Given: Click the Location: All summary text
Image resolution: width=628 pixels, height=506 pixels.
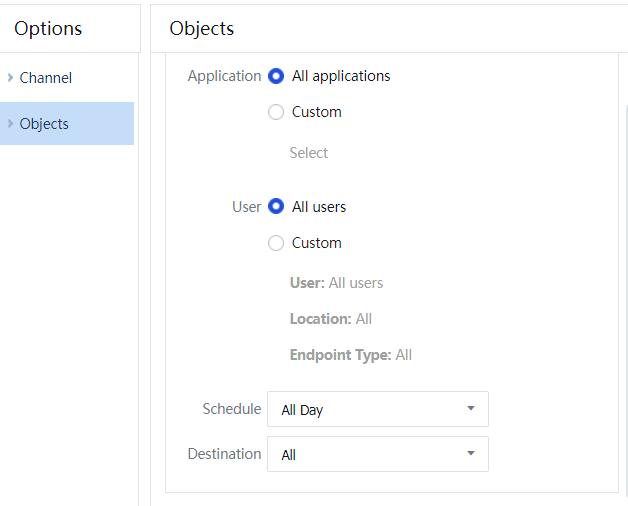Looking at the screenshot, I should pos(330,319).
